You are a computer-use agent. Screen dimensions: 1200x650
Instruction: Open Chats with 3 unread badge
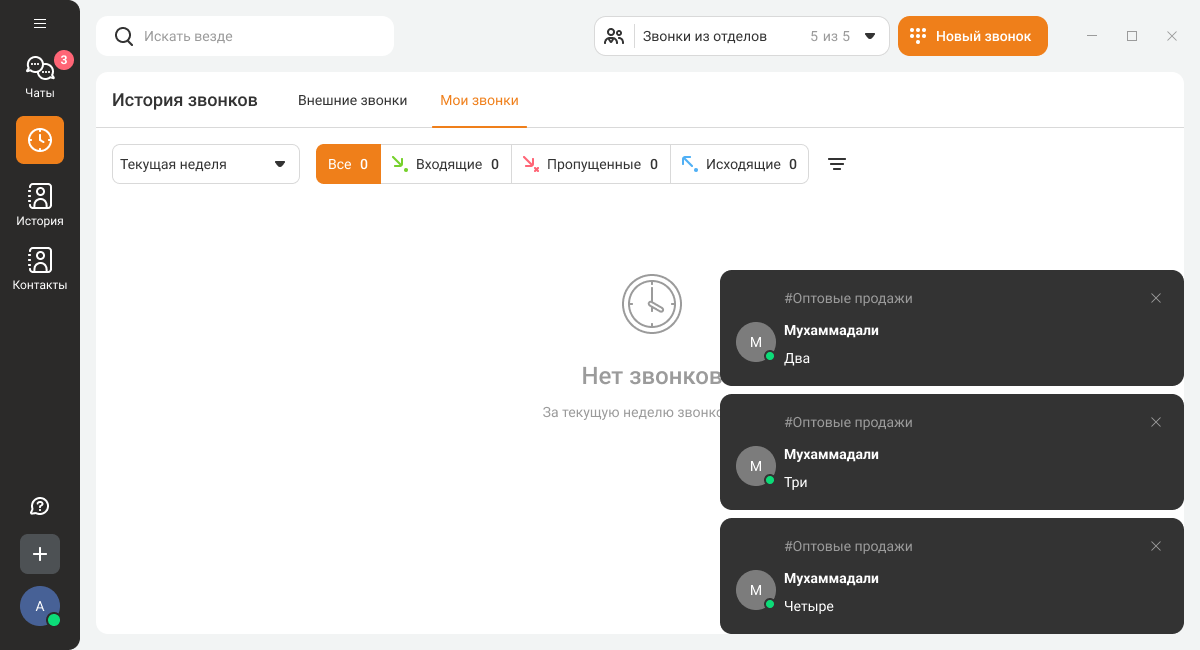[x=40, y=77]
